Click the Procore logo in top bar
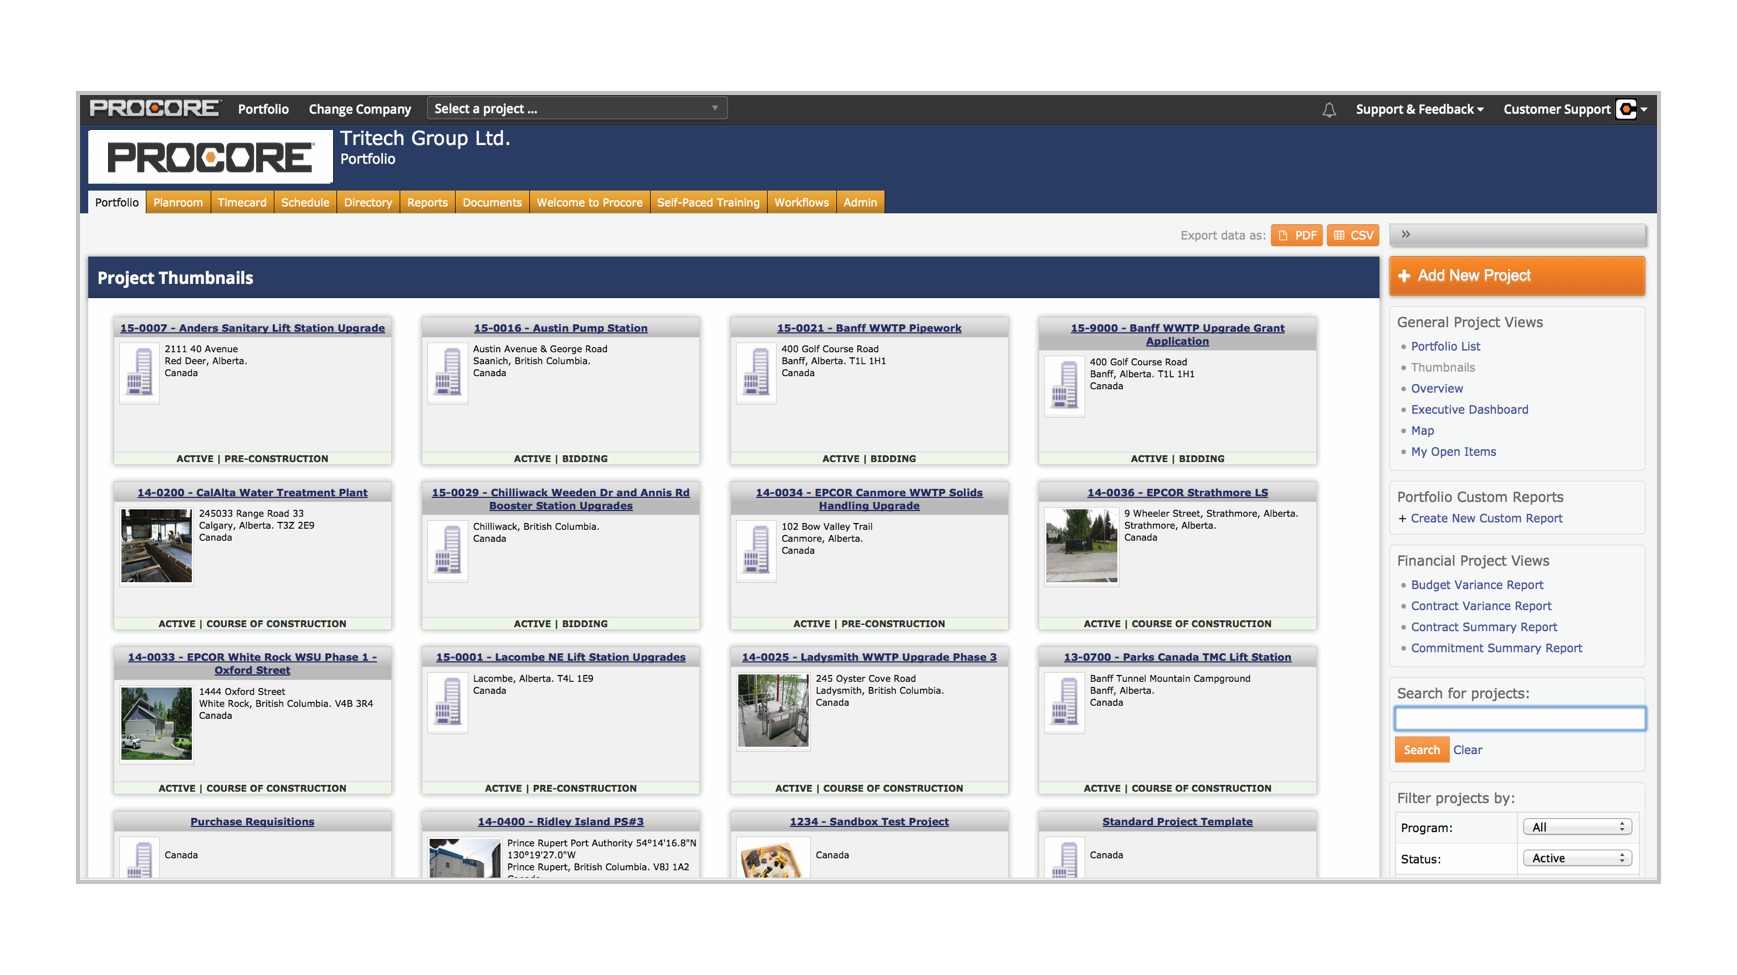Image resolution: width=1737 pixels, height=975 pixels. coord(154,108)
